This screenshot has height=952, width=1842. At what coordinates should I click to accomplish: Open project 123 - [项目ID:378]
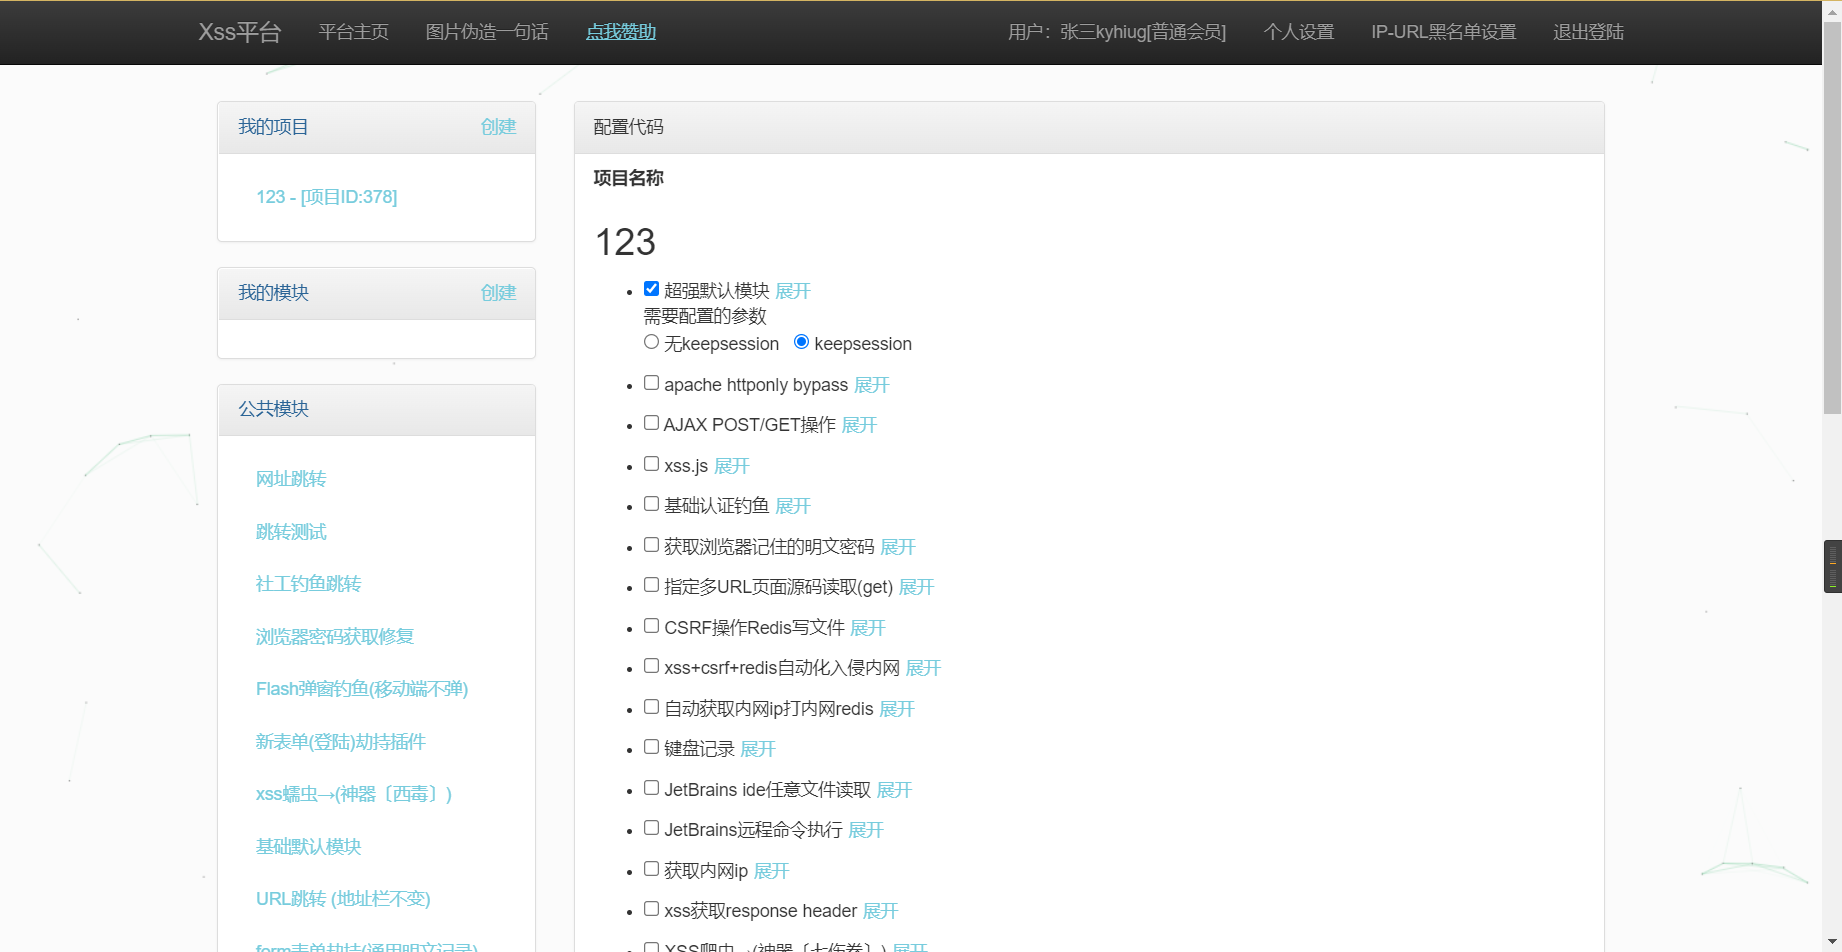(x=326, y=196)
